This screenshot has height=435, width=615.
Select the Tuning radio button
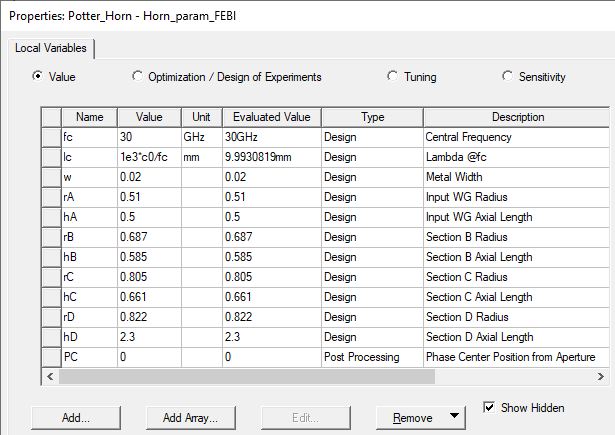[392, 76]
